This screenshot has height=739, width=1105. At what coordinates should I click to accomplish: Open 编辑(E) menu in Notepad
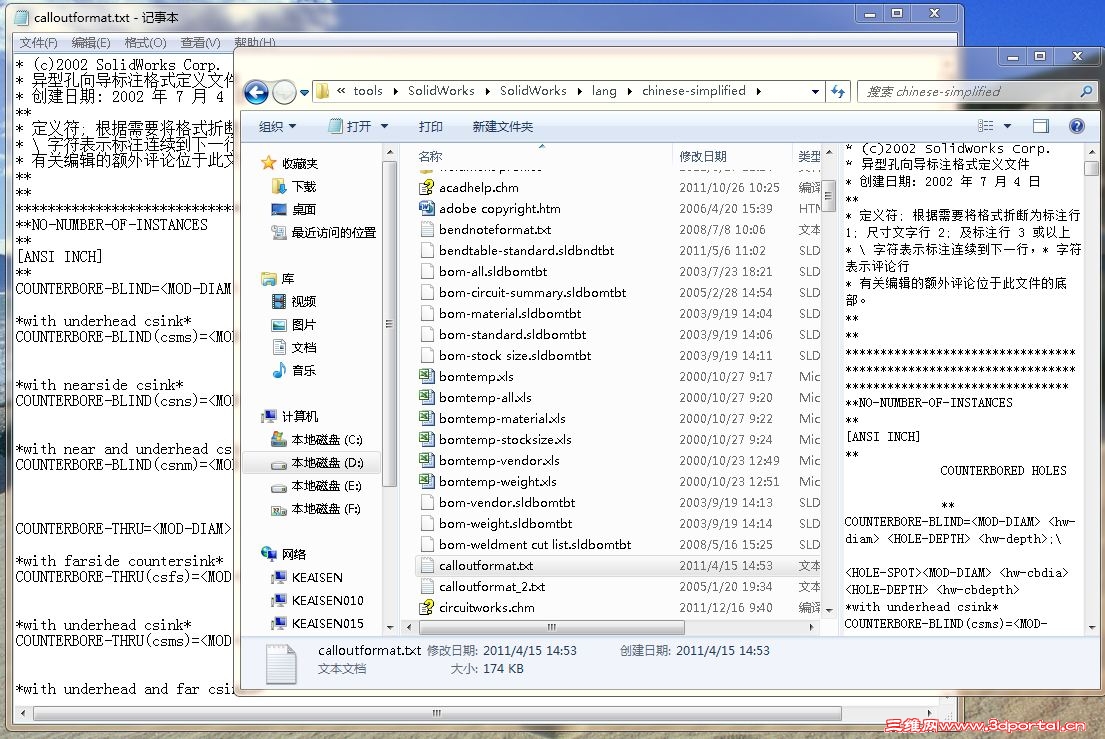[x=91, y=43]
